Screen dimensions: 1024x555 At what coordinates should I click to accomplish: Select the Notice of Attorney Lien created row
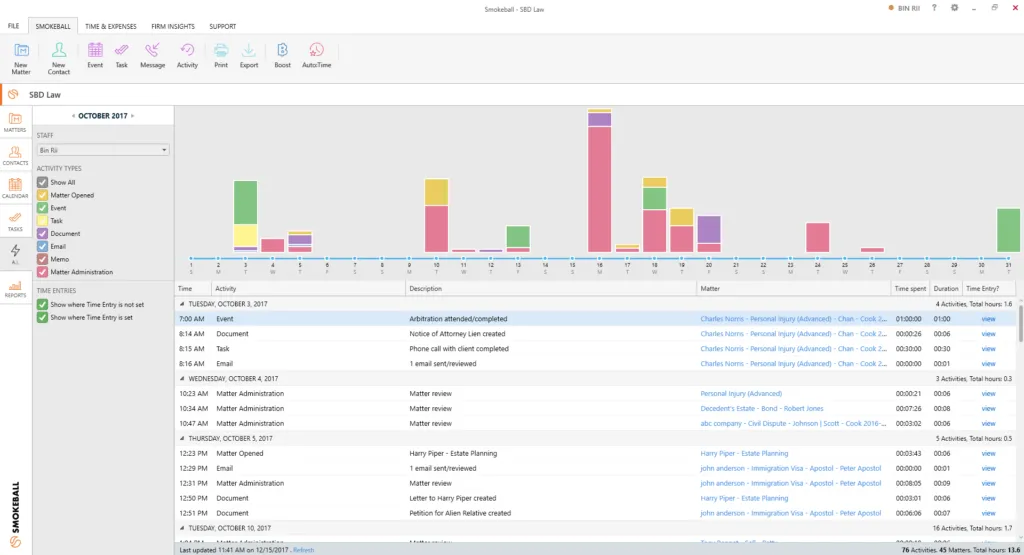pyautogui.click(x=596, y=334)
